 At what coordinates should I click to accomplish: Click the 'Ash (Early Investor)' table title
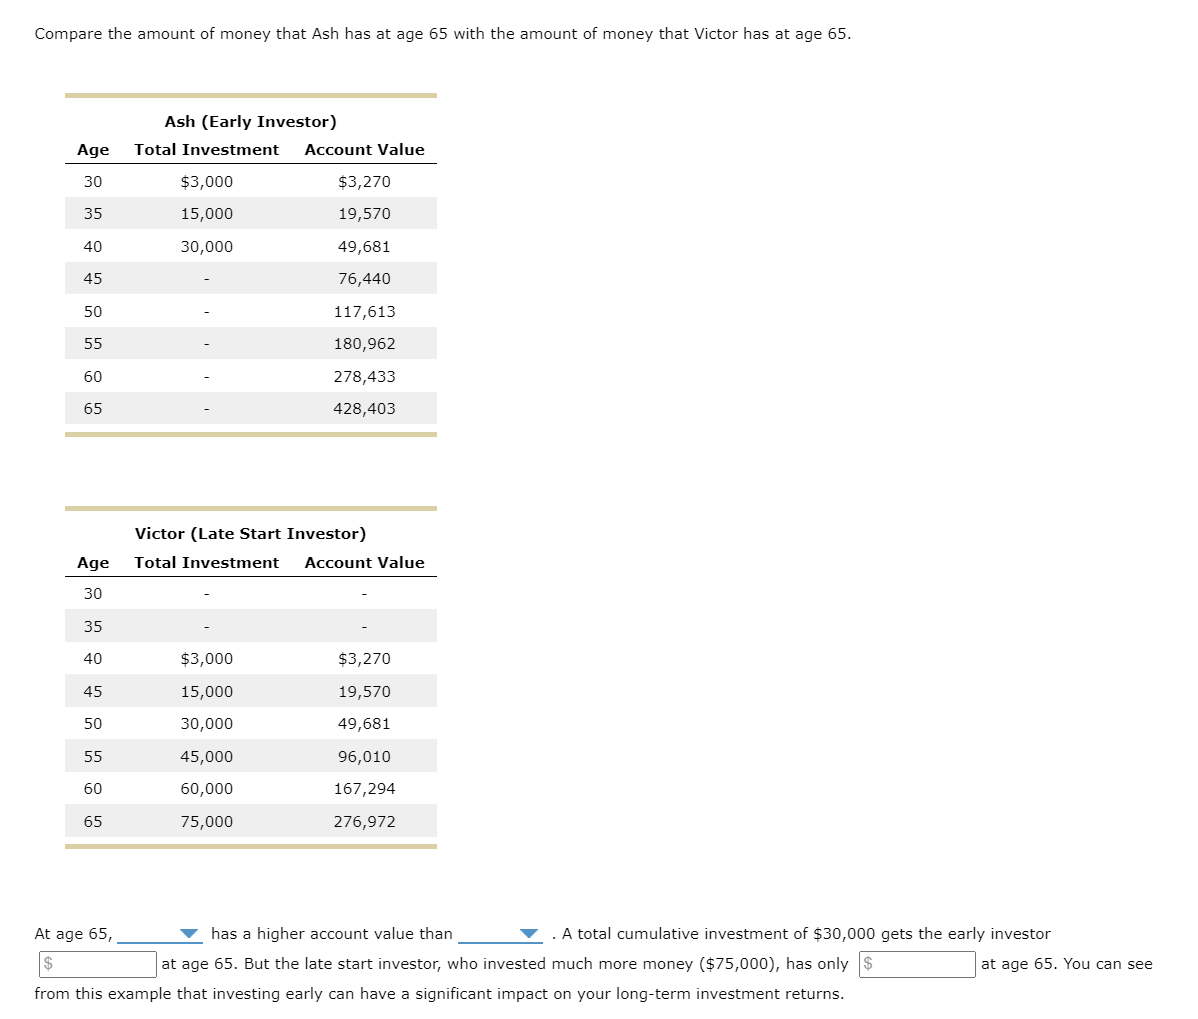pos(249,121)
